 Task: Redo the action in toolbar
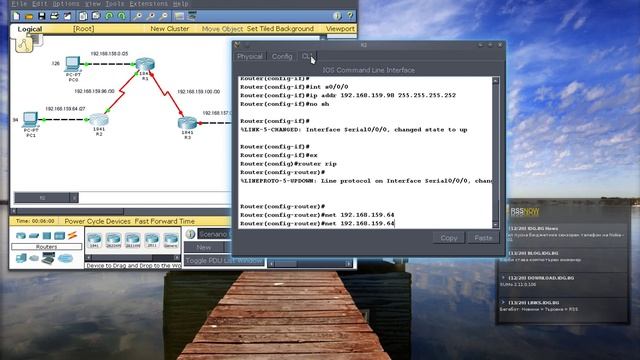(x=122, y=16)
